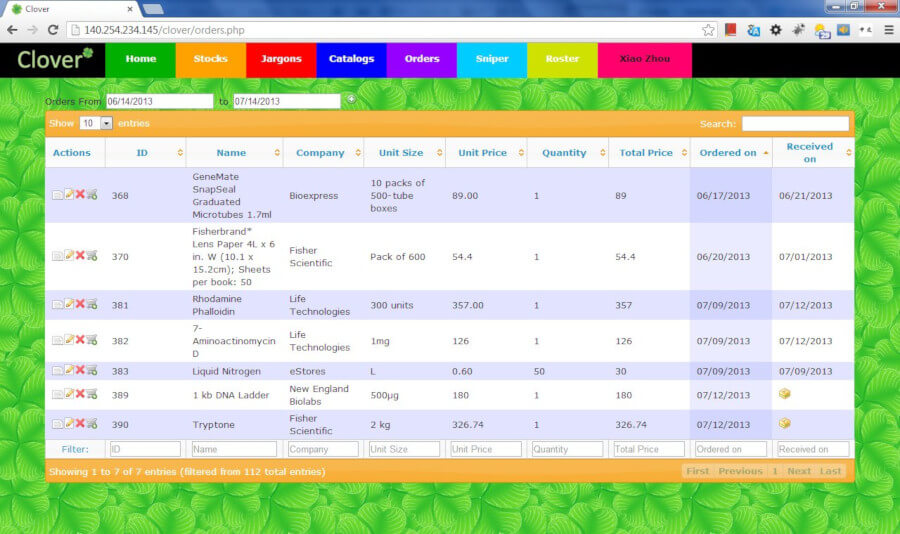
Task: Click the orders end date field
Action: [x=286, y=101]
